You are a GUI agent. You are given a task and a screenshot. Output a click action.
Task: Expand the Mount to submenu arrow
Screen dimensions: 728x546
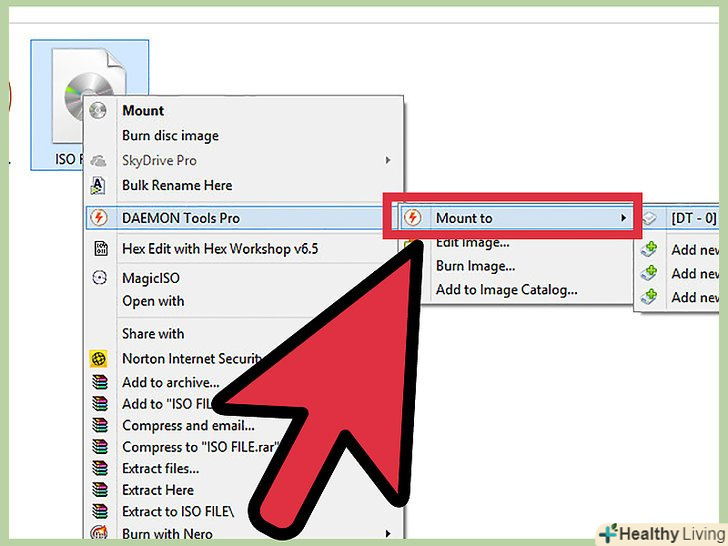tap(624, 218)
